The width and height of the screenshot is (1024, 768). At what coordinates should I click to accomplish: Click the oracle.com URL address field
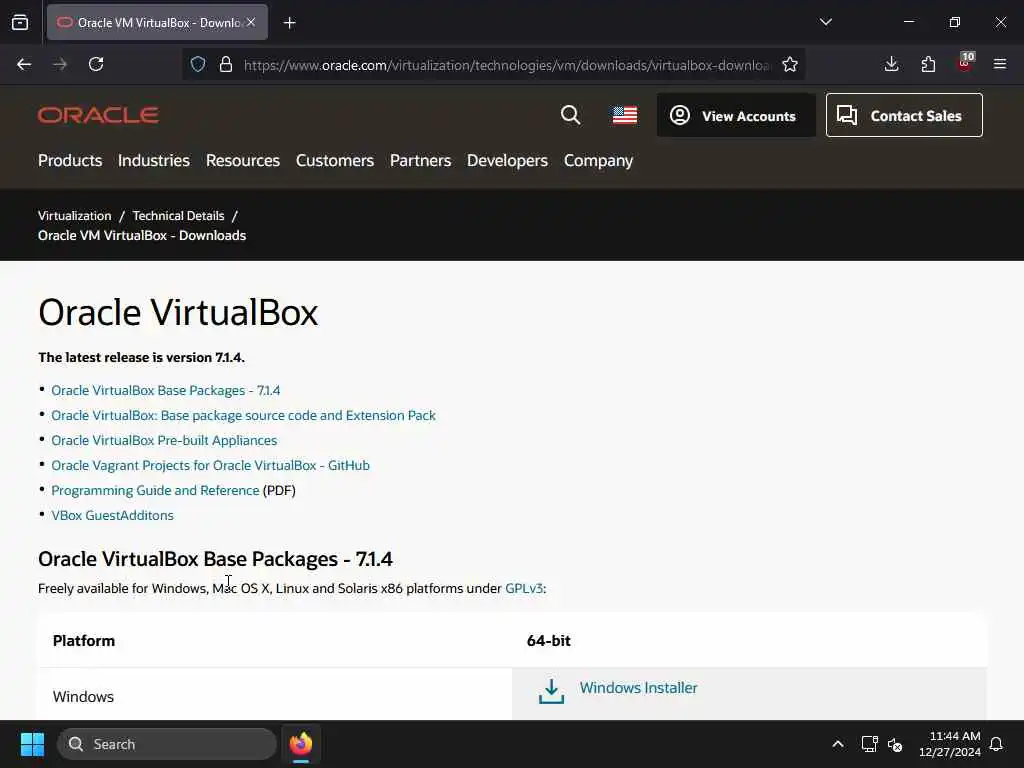point(507,65)
